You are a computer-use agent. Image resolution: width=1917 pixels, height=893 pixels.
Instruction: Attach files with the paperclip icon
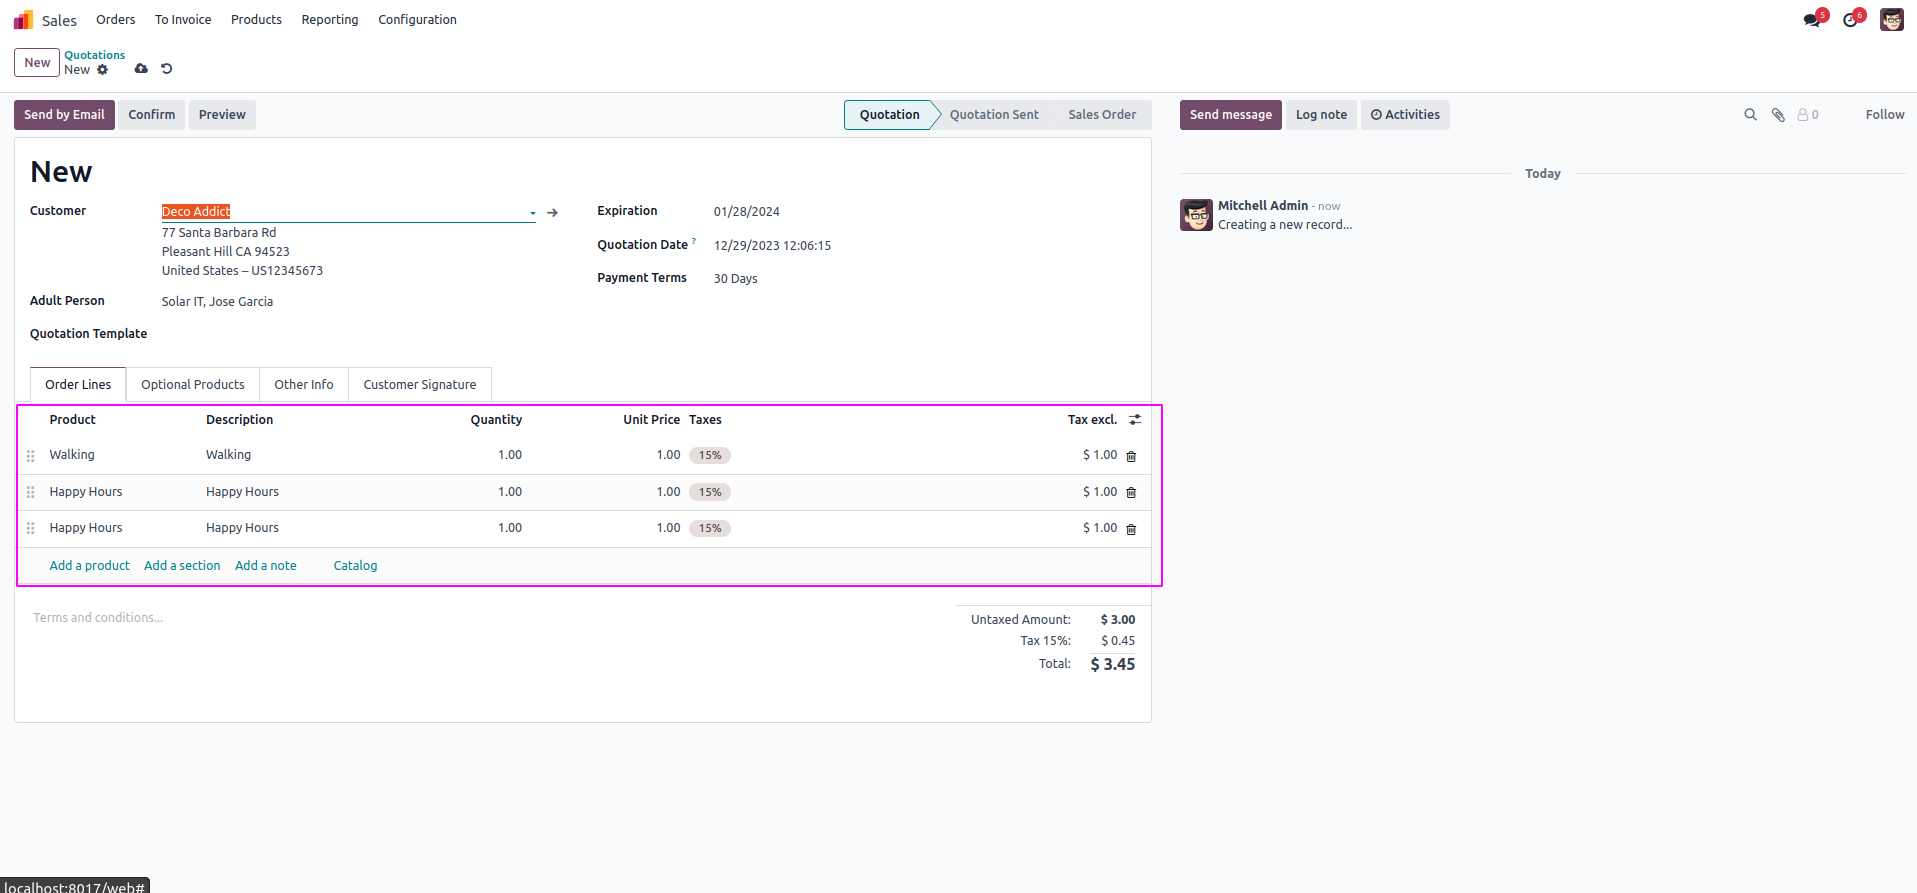(x=1778, y=115)
